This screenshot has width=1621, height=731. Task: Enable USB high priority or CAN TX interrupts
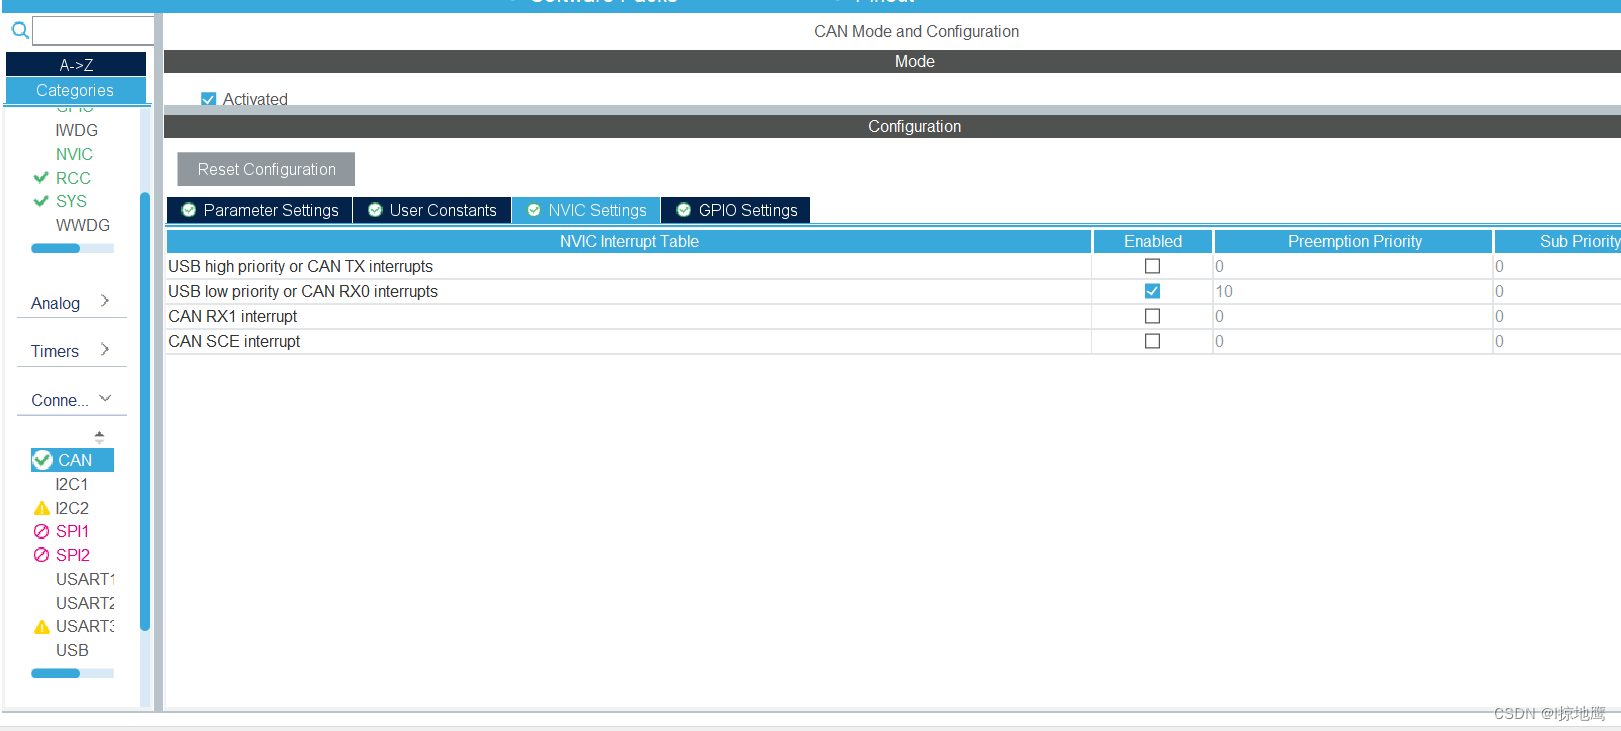pyautogui.click(x=1152, y=266)
